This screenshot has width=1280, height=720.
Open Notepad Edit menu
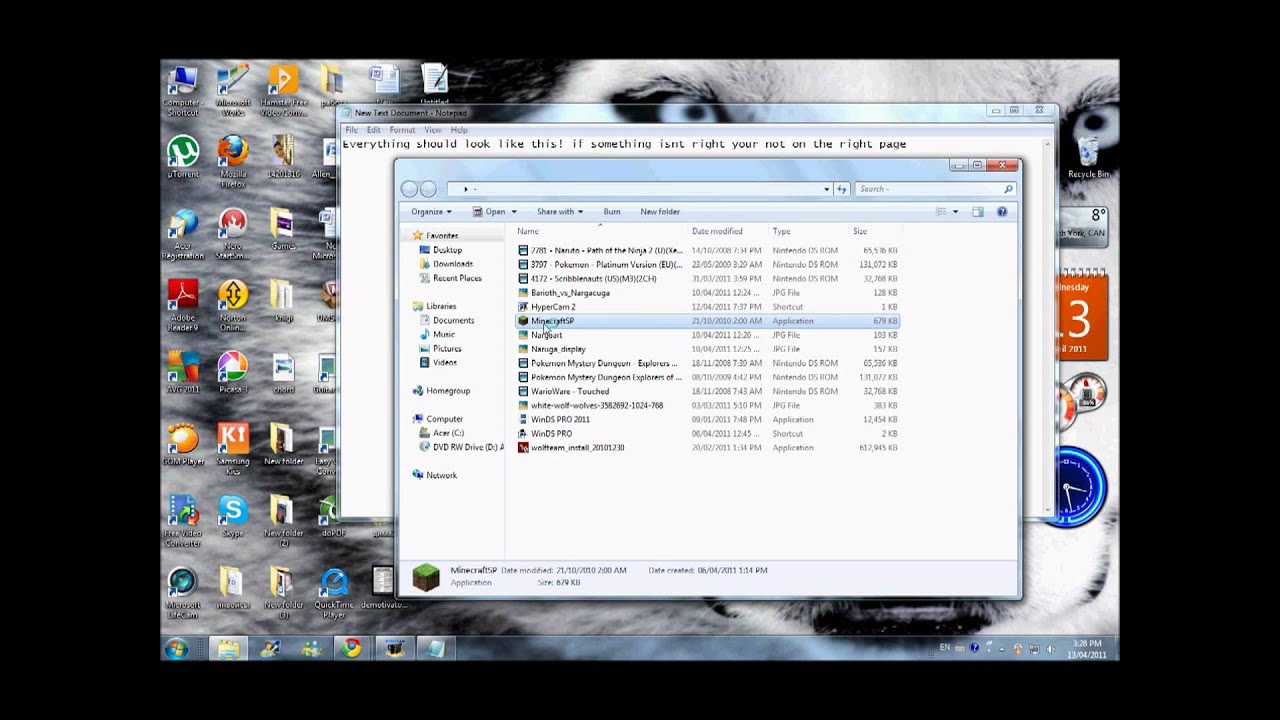(373, 130)
